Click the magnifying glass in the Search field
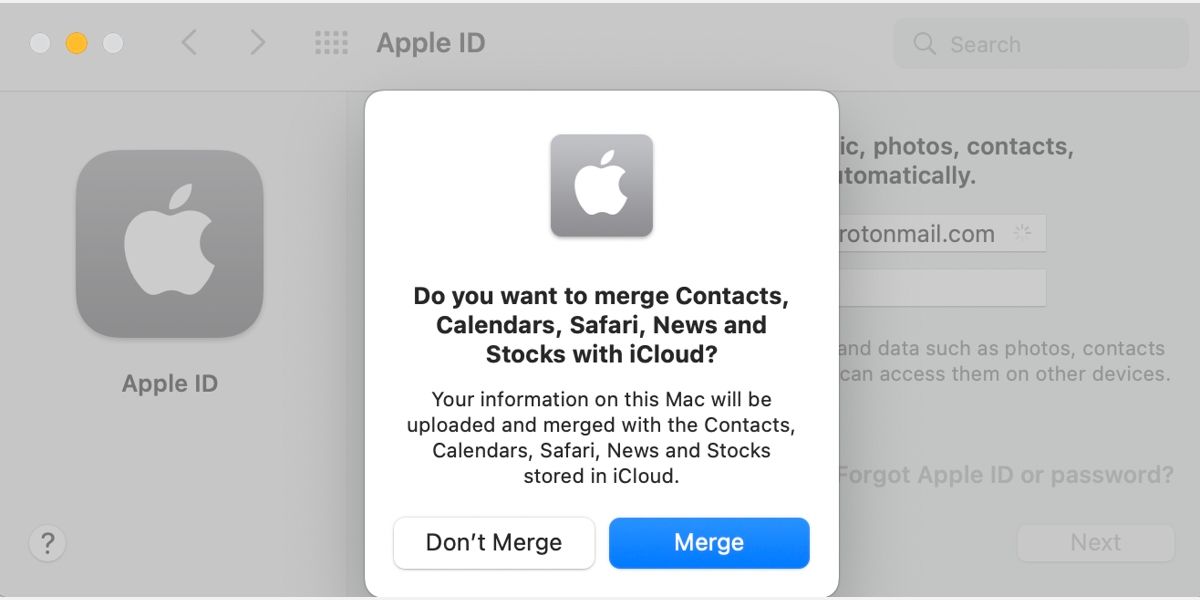Viewport: 1200px width, 600px height. (x=922, y=44)
